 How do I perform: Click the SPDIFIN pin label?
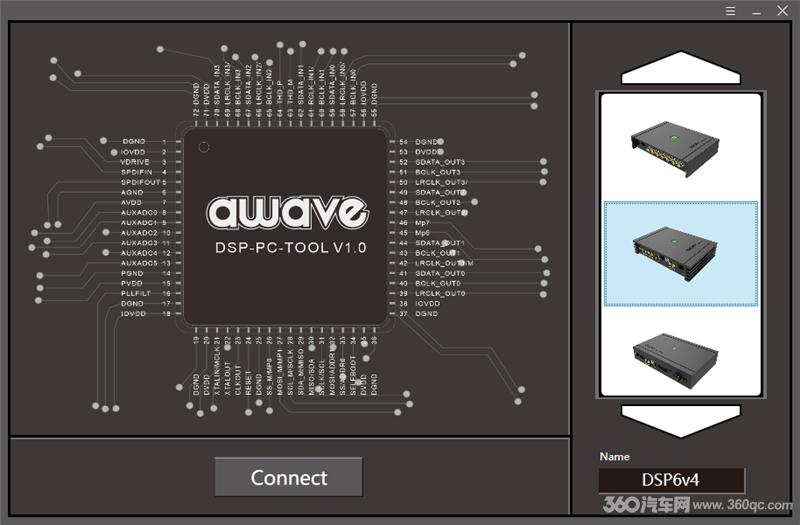click(137, 172)
